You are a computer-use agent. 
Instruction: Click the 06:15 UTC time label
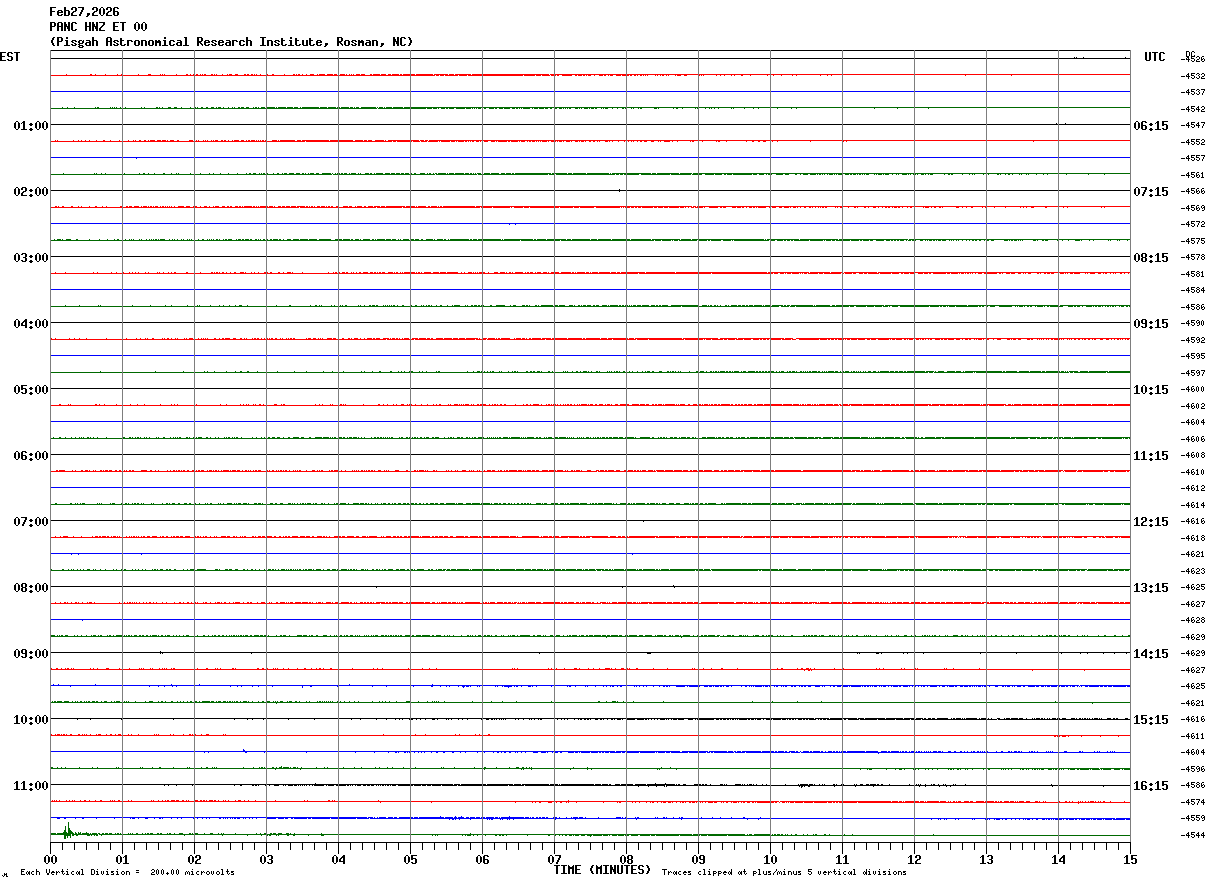pyautogui.click(x=1150, y=126)
